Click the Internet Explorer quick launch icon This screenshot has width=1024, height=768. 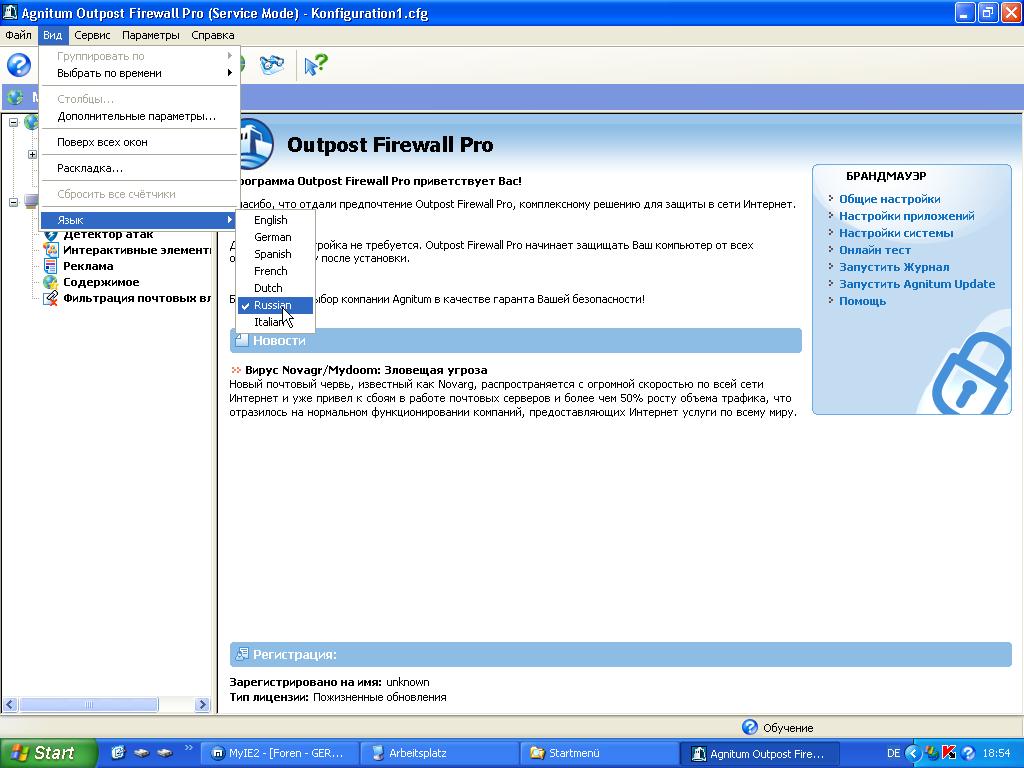(x=118, y=752)
